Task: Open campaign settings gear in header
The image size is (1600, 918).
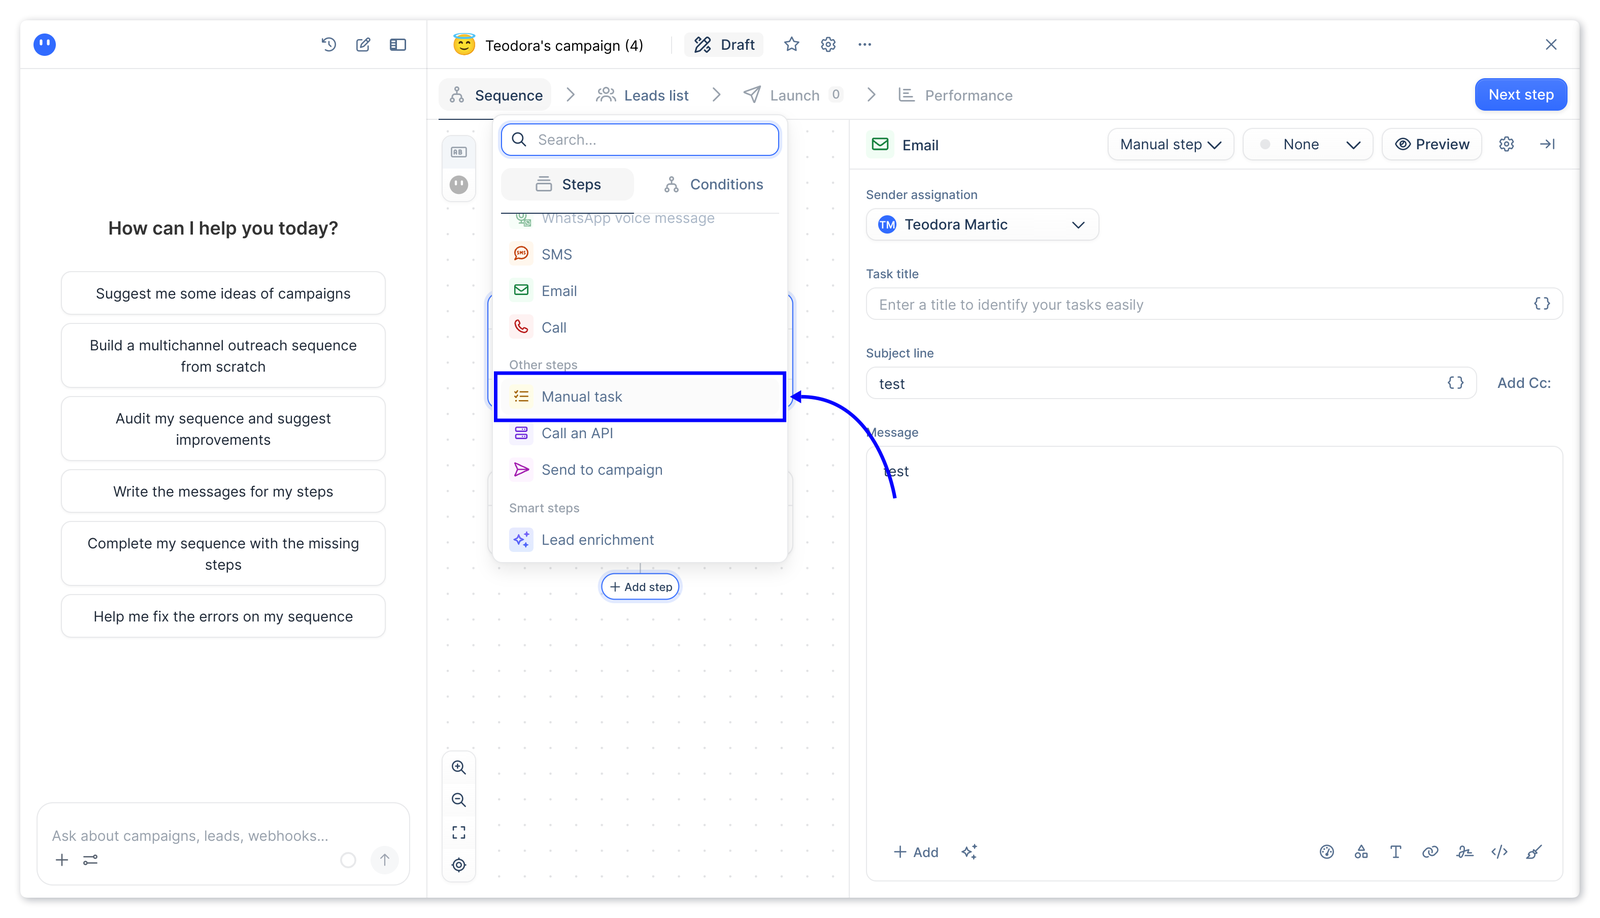Action: coord(828,44)
